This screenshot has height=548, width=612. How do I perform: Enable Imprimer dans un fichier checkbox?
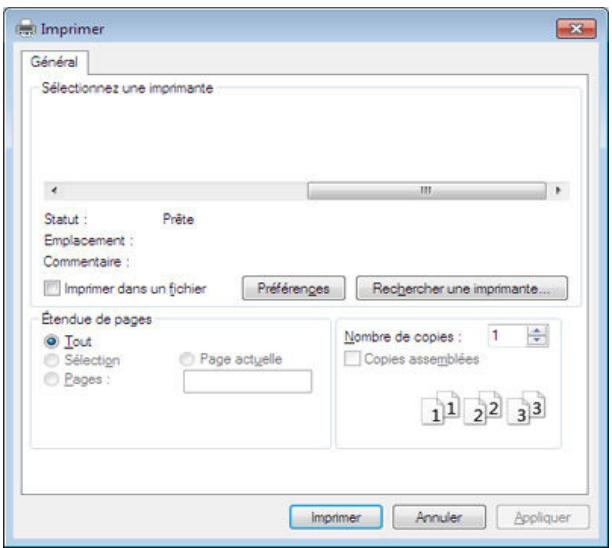pos(52,288)
